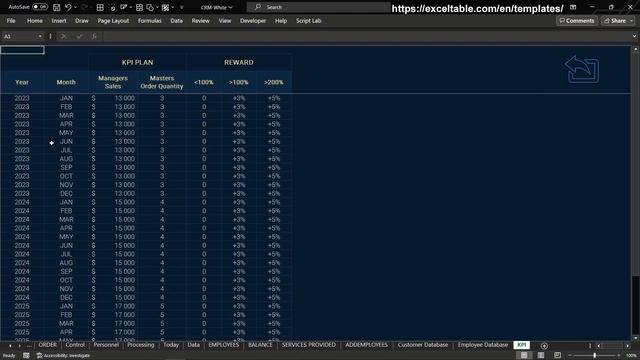Open the Data sheet tab

click(193, 345)
